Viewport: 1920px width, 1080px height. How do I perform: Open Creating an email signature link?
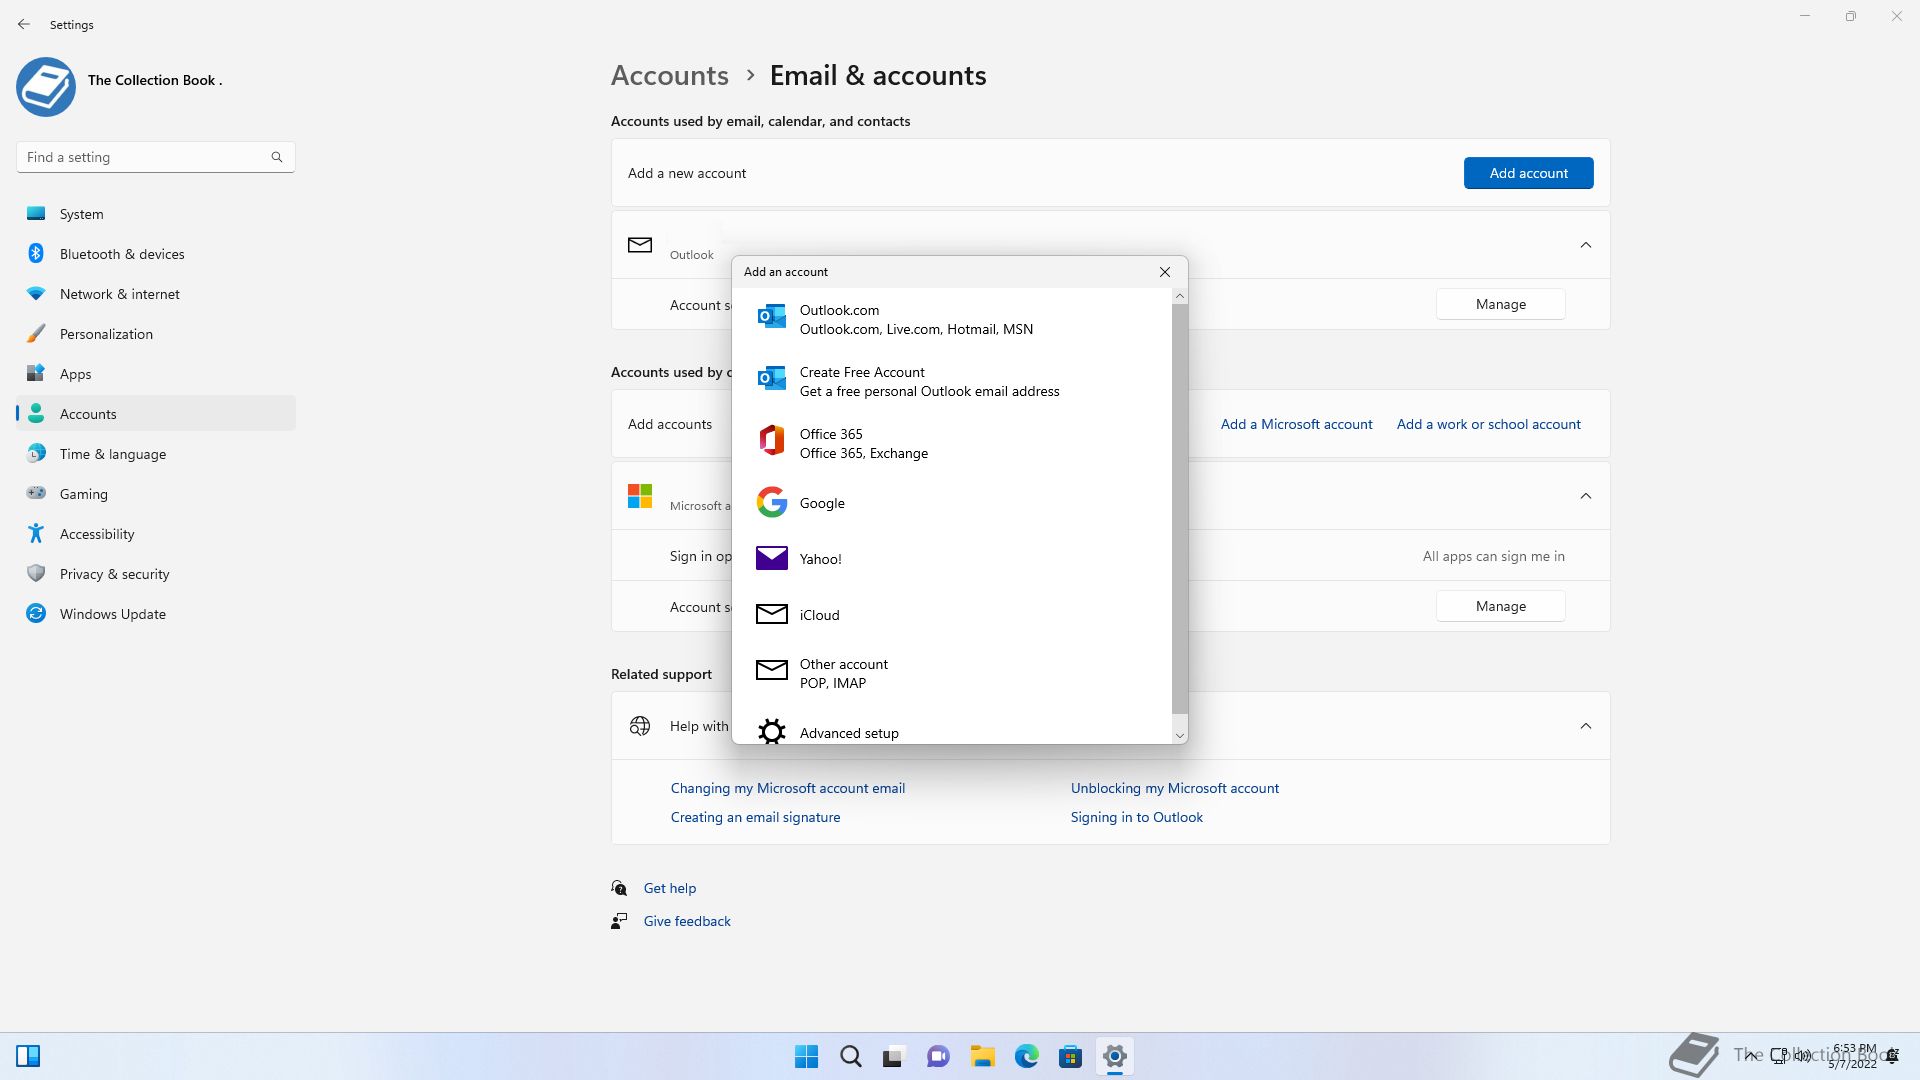pyautogui.click(x=755, y=817)
